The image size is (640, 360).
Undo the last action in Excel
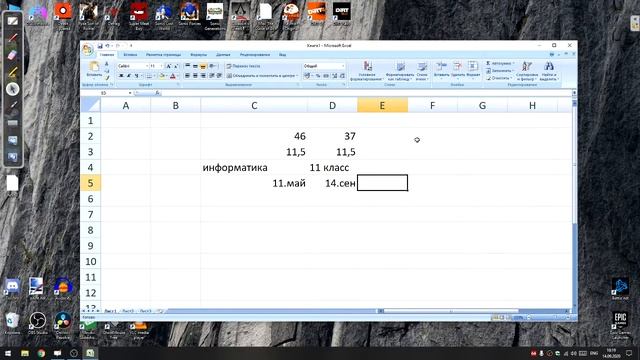(x=108, y=46)
